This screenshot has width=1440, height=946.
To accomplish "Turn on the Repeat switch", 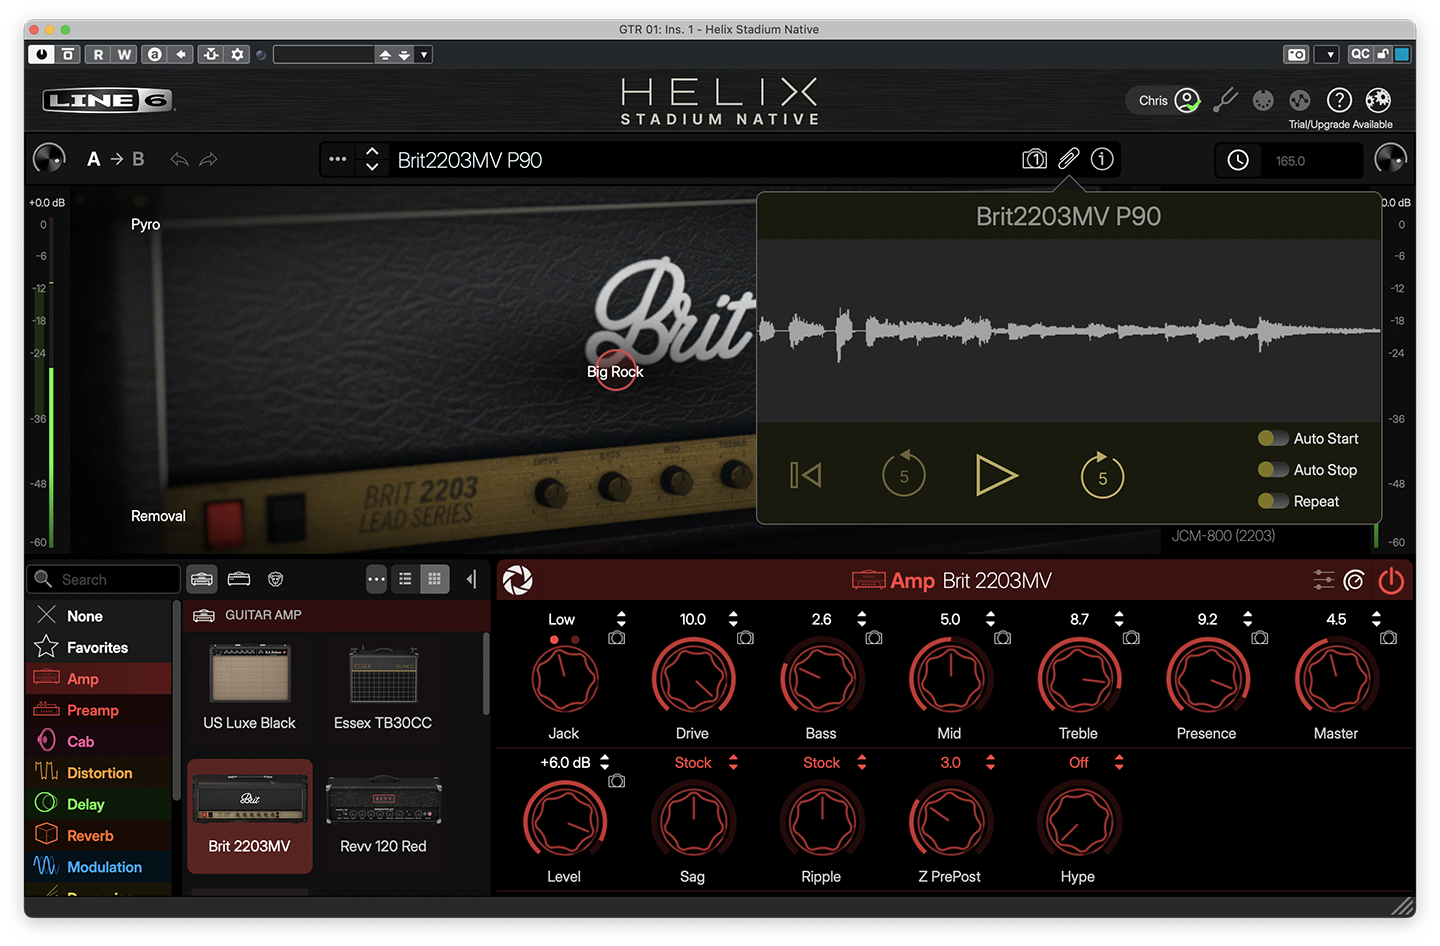I will pyautogui.click(x=1273, y=501).
